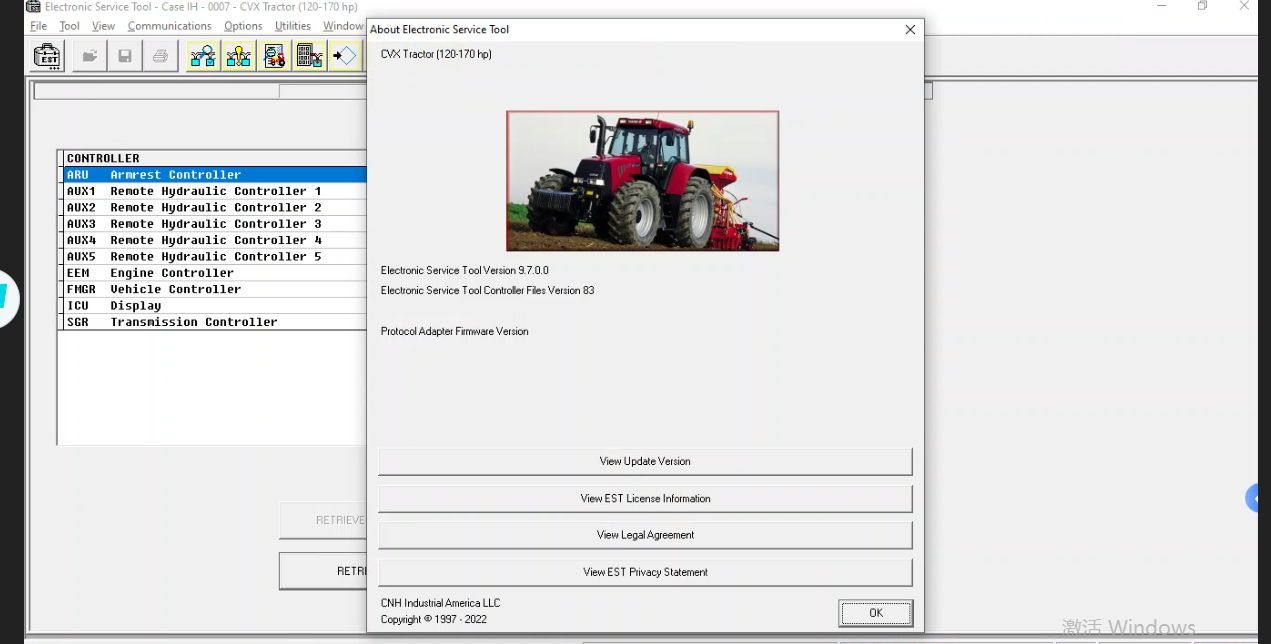The image size is (1271, 644).
Task: Select AUX5 Remote Hydraulic Controller 5 row
Action: (x=215, y=256)
